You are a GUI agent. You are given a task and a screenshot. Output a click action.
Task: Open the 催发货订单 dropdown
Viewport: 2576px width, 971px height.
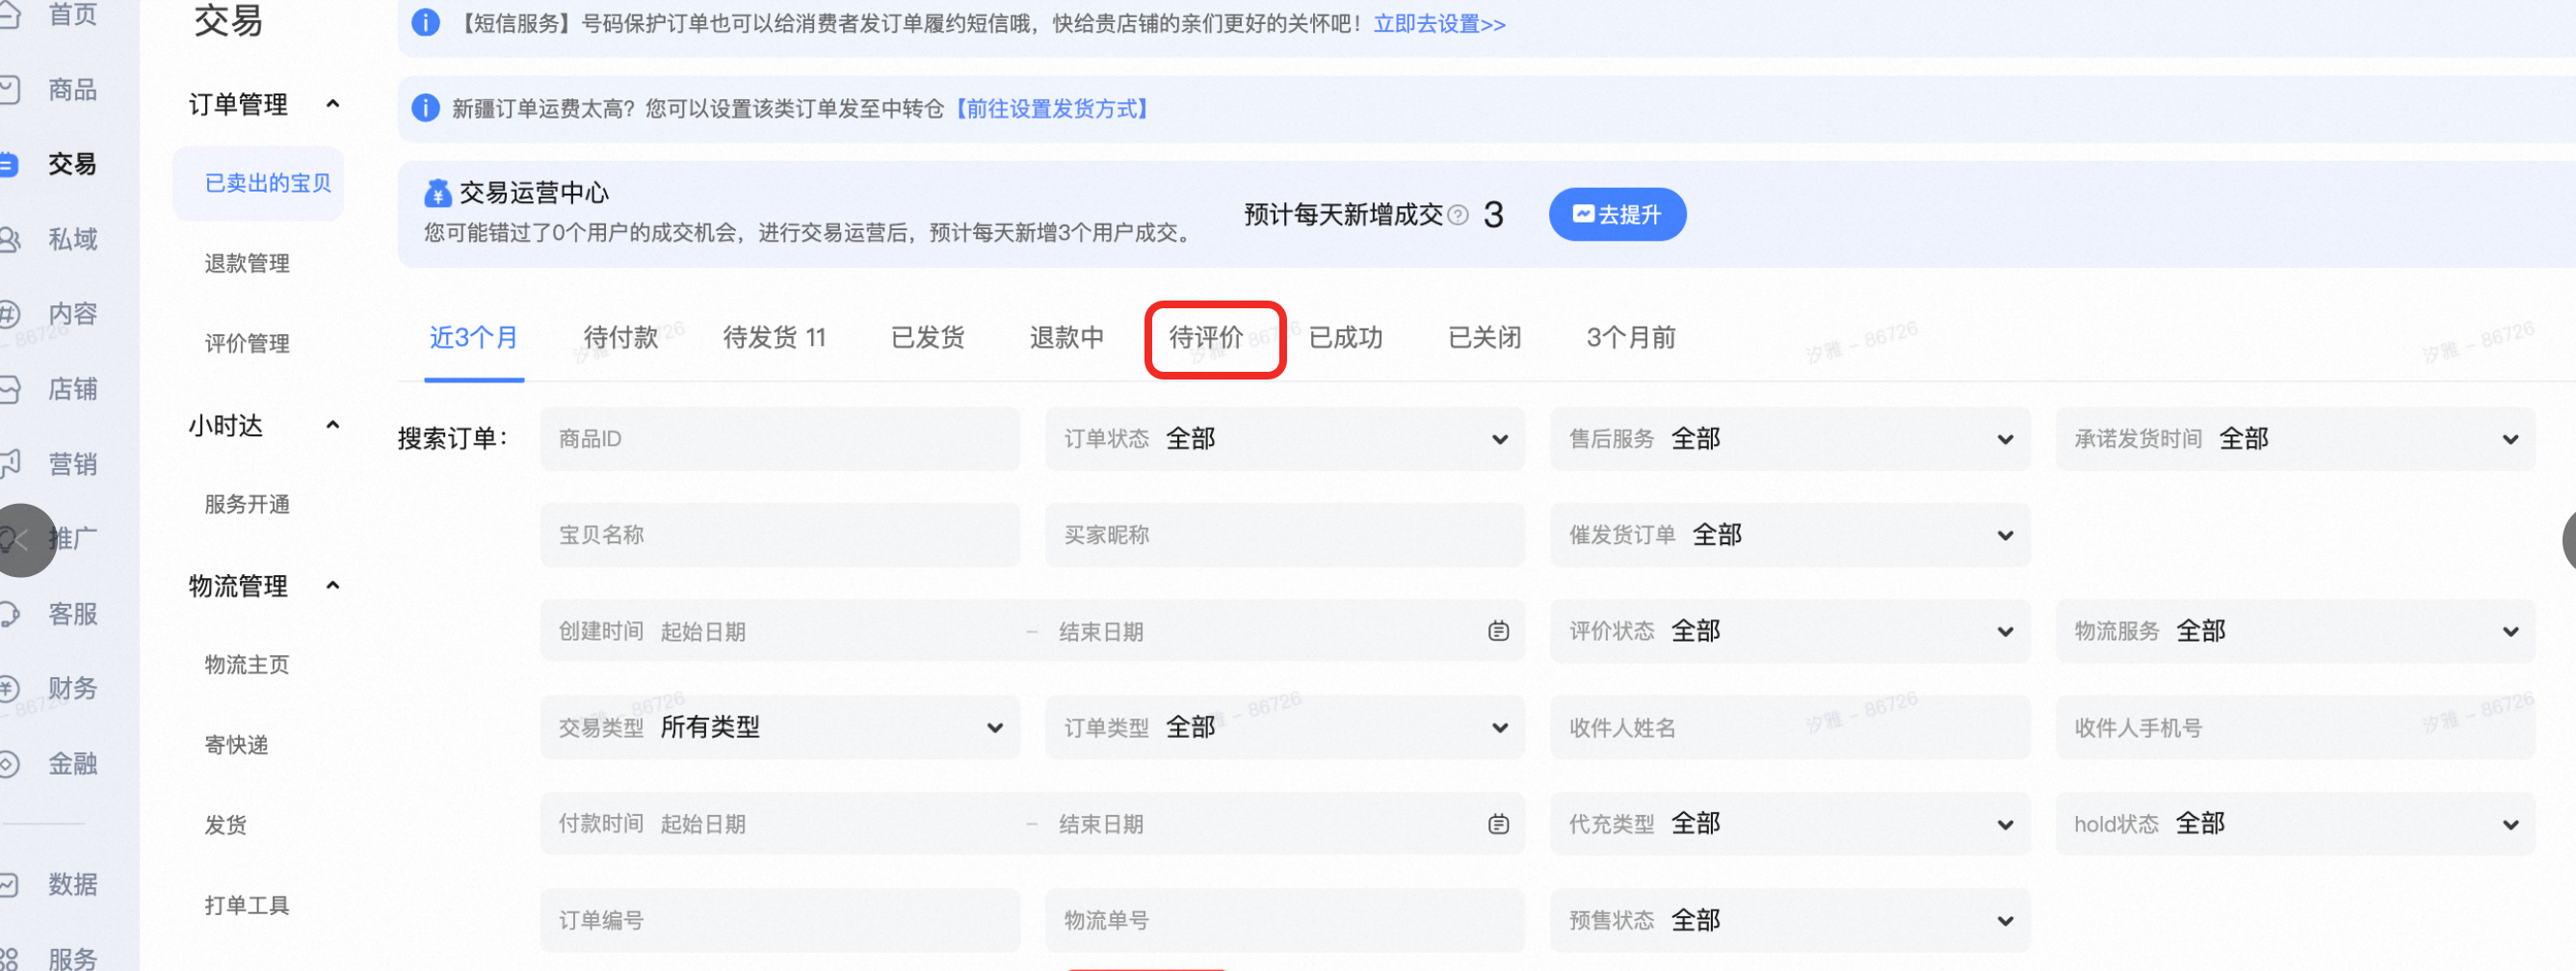click(x=1790, y=535)
